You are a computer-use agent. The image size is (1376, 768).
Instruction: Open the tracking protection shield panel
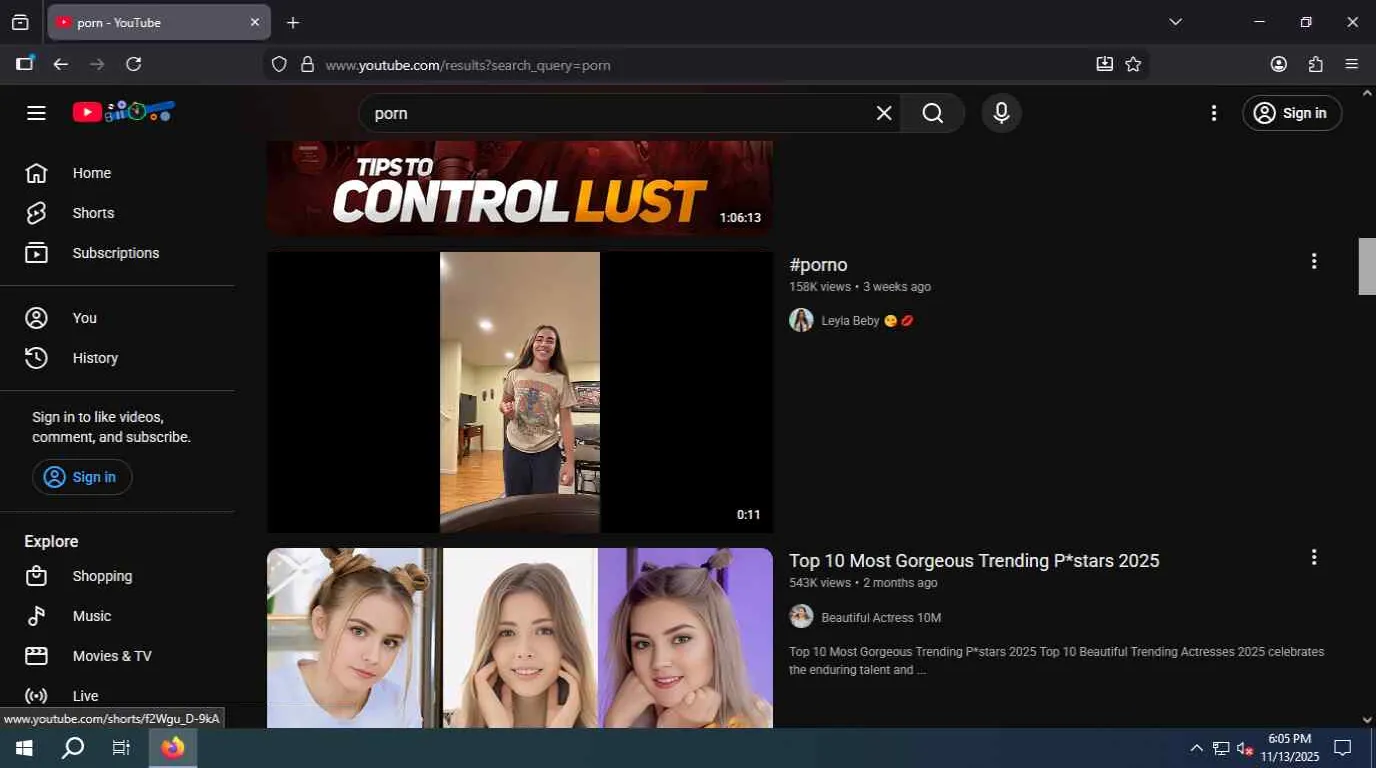coord(279,64)
